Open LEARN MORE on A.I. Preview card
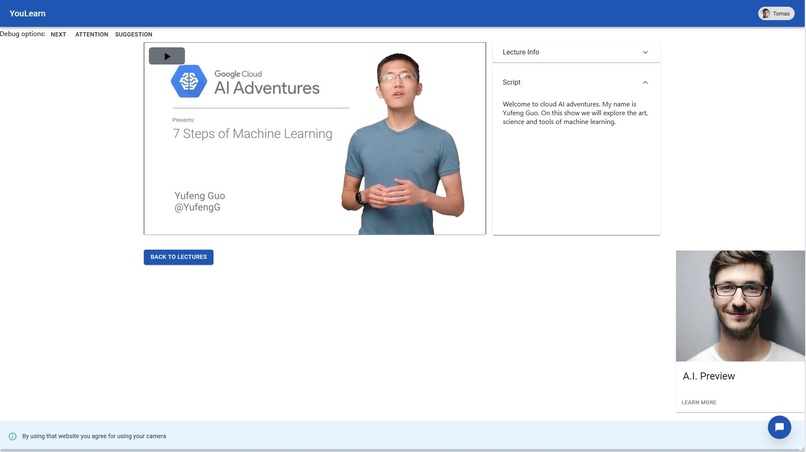Viewport: 806px width, 452px height. coord(699,402)
